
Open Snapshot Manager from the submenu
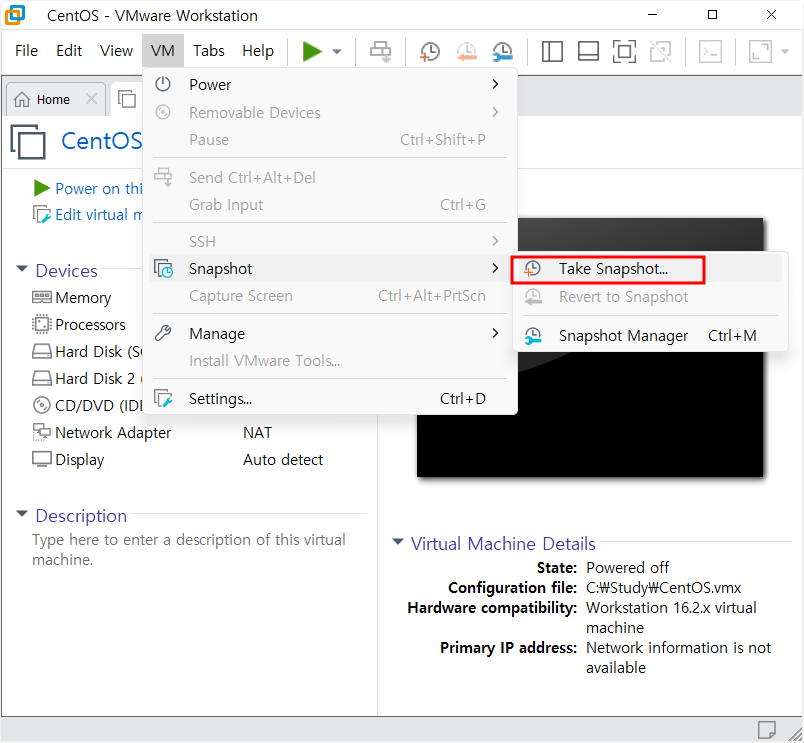click(x=650, y=336)
